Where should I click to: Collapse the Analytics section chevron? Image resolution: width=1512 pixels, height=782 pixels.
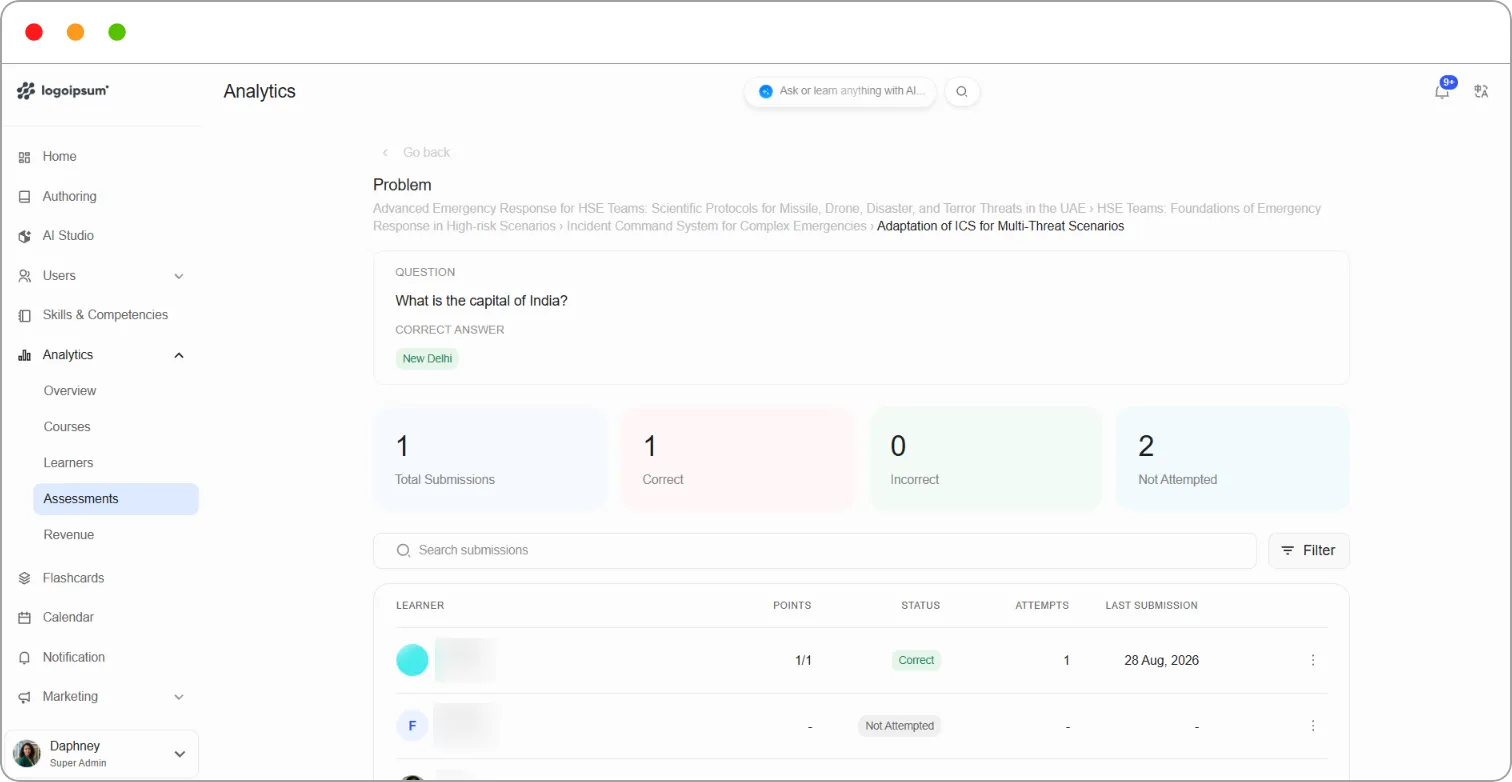[x=179, y=355]
